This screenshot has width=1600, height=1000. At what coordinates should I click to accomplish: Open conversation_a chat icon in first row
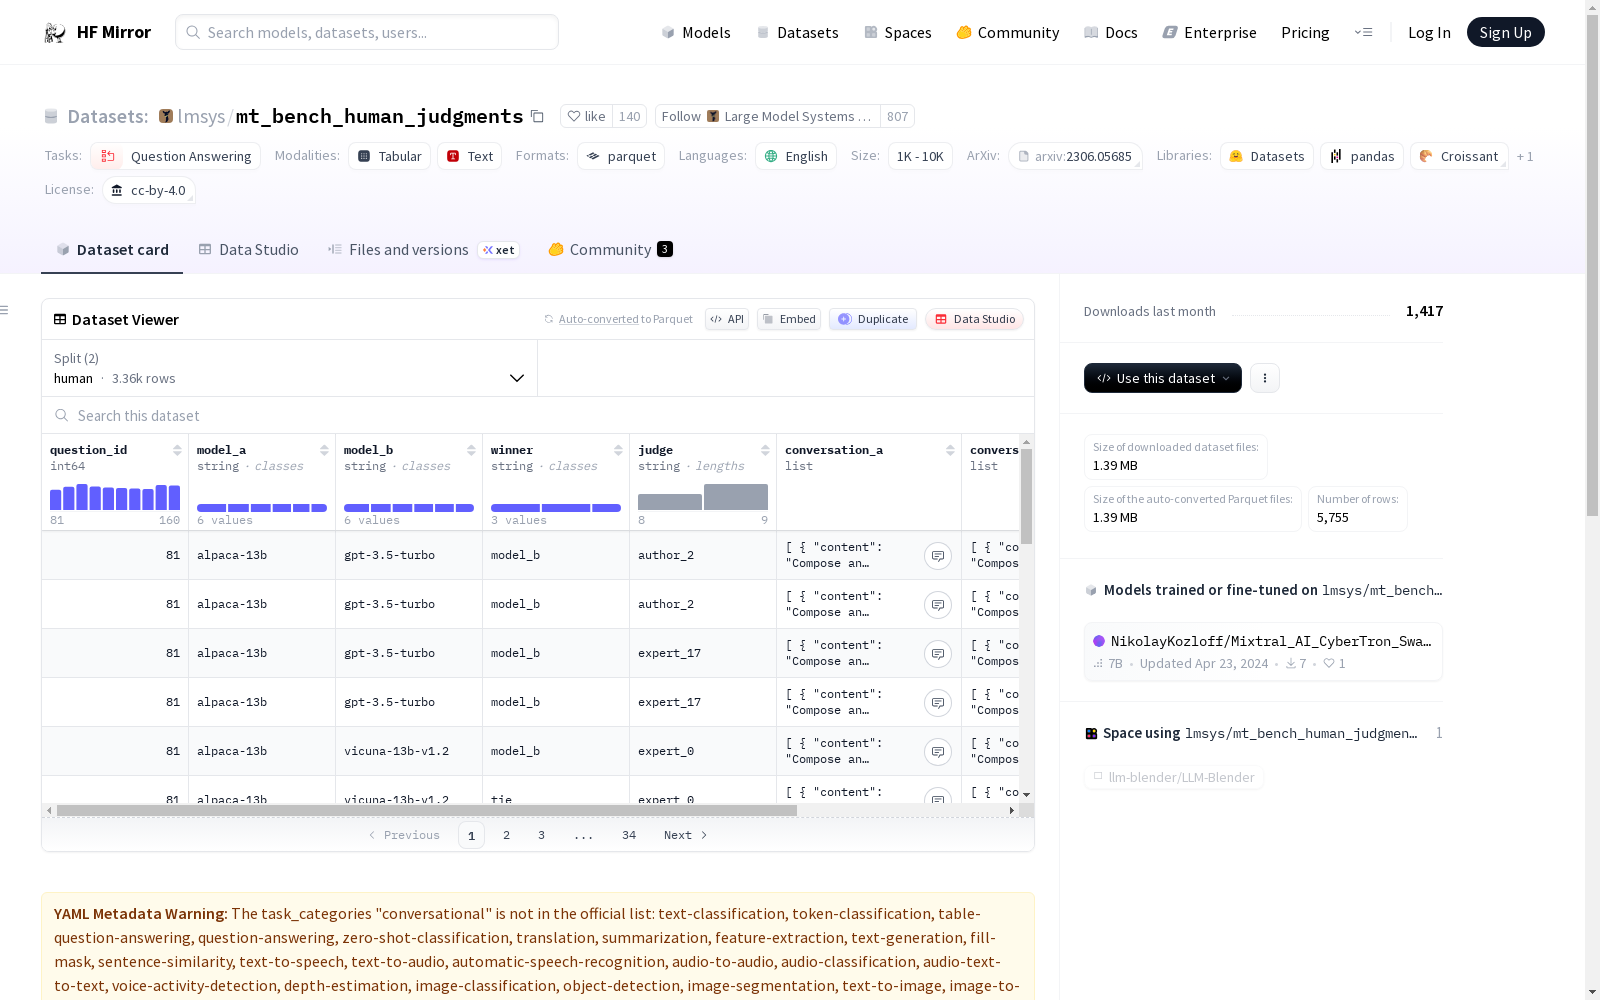pyautogui.click(x=937, y=556)
